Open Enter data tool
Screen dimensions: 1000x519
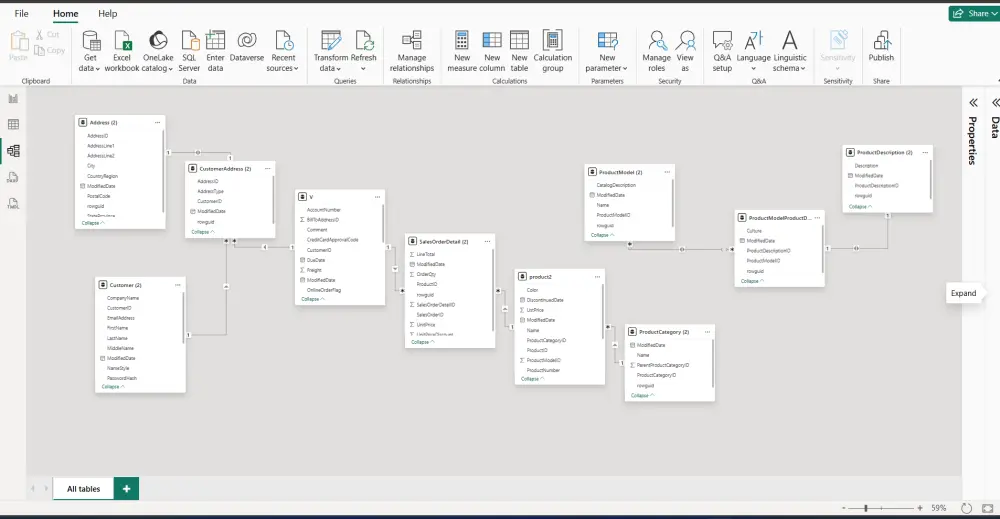tap(216, 52)
